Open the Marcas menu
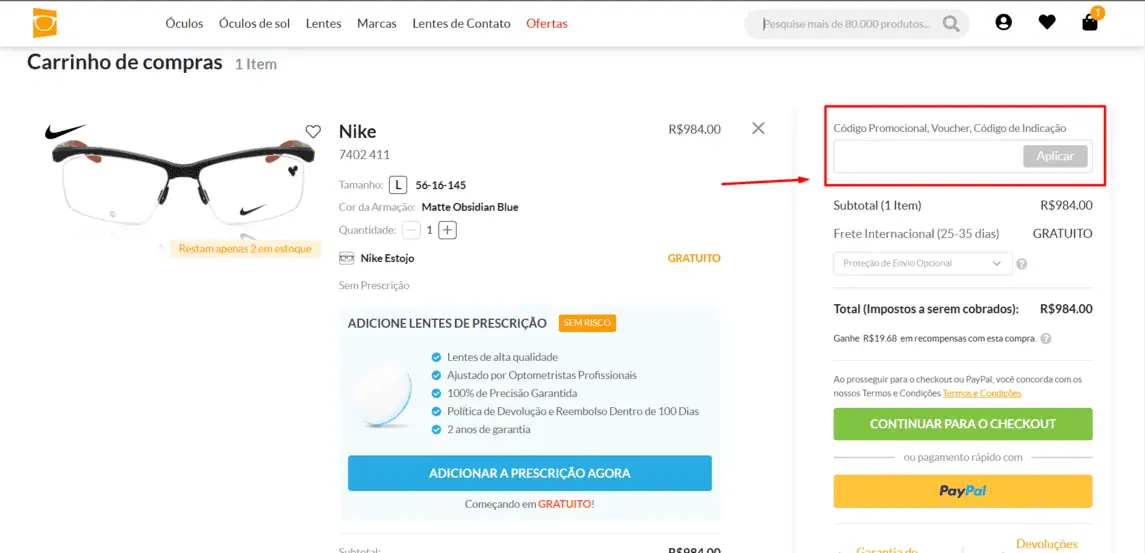This screenshot has height=553, width=1145. tap(377, 23)
